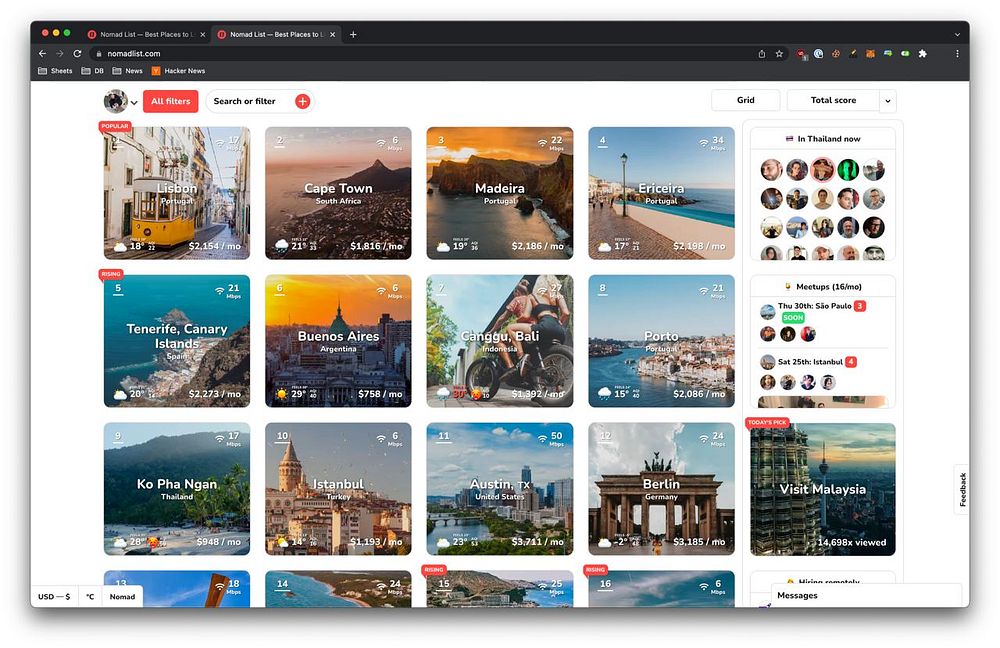This screenshot has width=1000, height=648.
Task: Open the Canggu, Bali card
Action: pos(499,341)
